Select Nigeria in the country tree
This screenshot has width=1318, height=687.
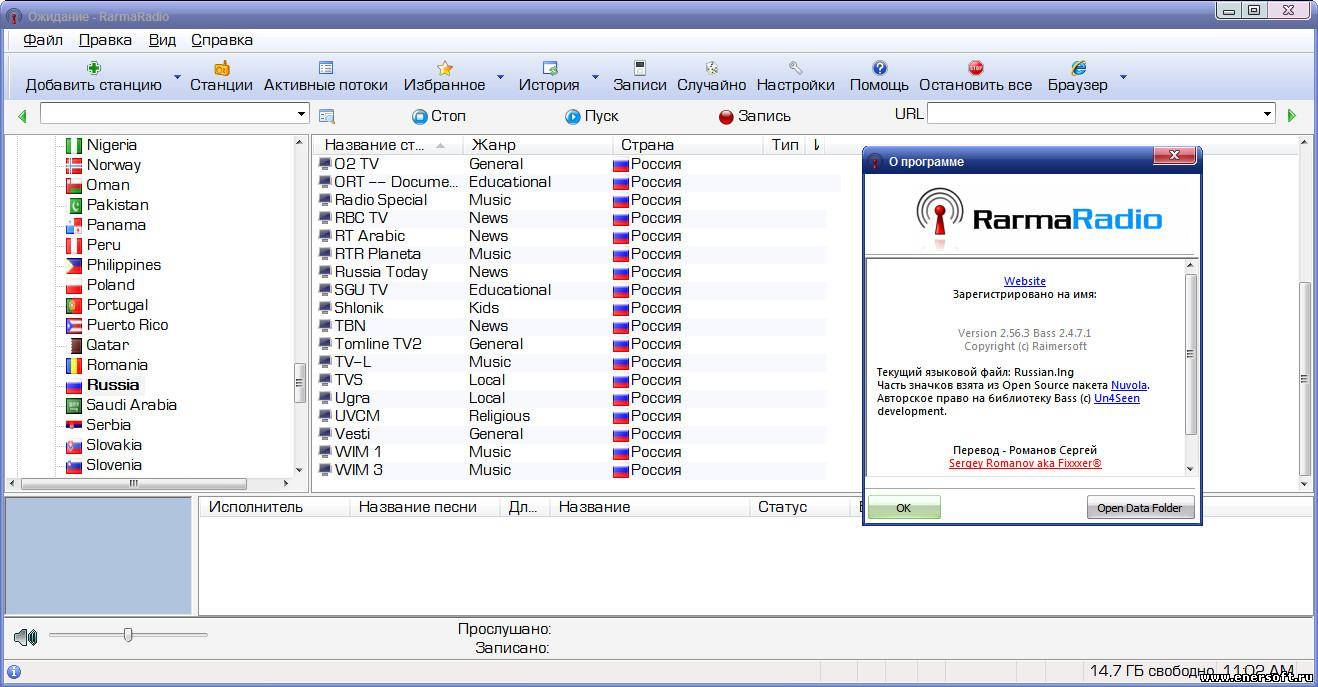[x=111, y=145]
